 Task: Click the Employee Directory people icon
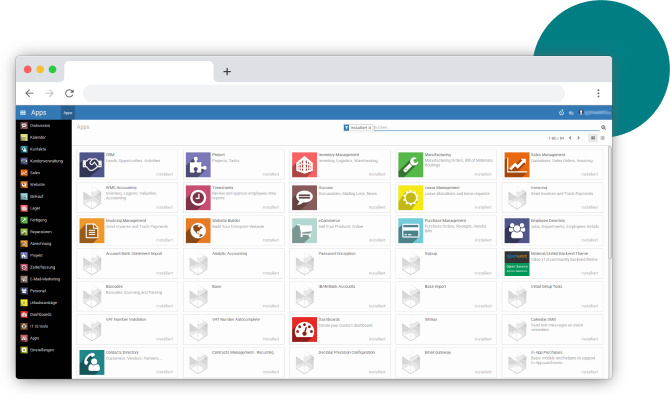coord(516,230)
